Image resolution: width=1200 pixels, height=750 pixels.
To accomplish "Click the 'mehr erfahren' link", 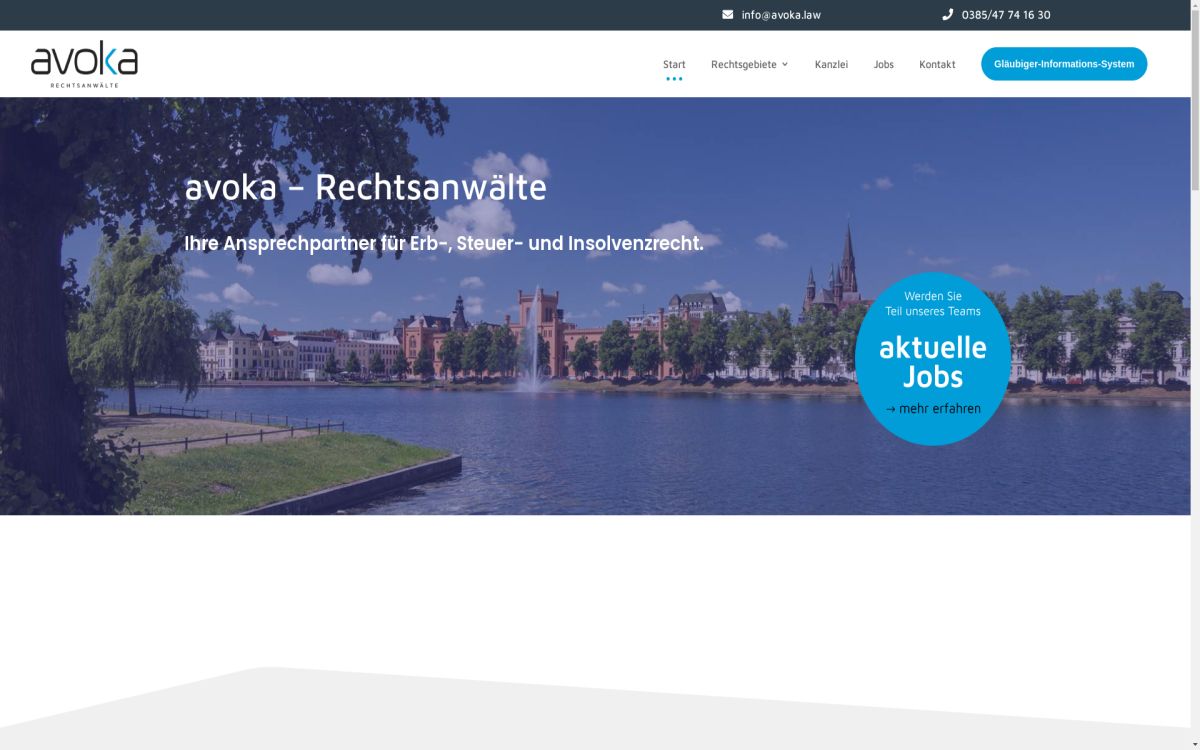I will (x=940, y=408).
